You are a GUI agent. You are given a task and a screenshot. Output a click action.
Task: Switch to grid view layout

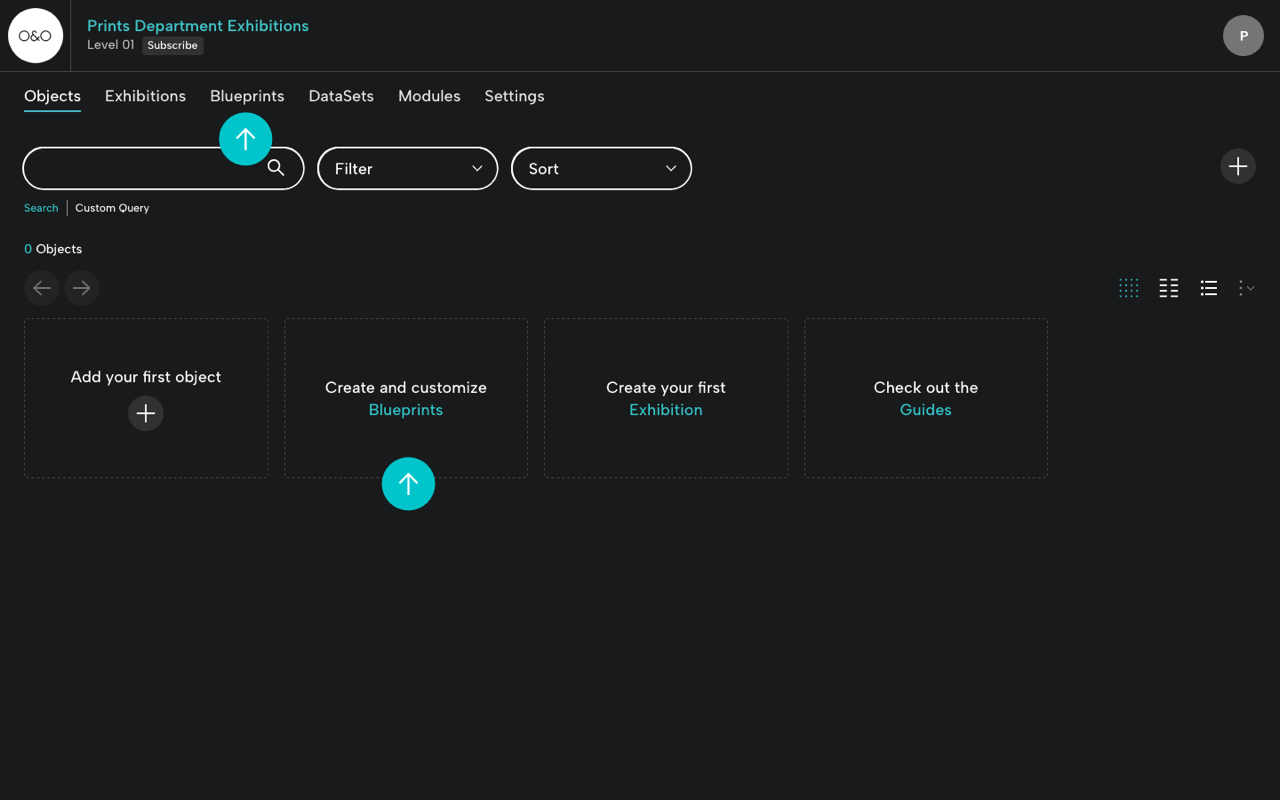pos(1129,288)
